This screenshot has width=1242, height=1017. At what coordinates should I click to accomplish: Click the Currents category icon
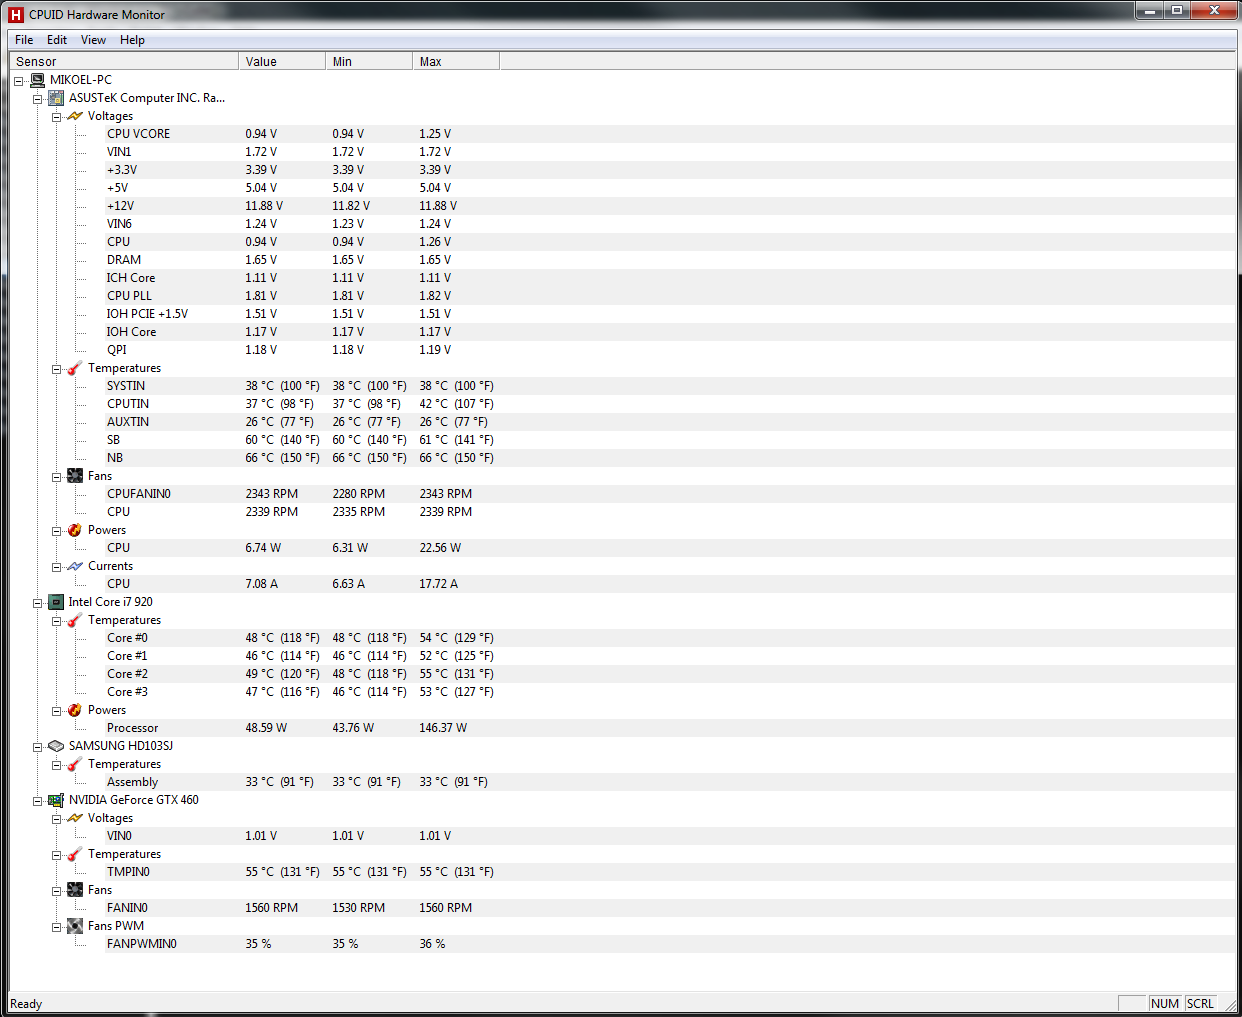pyautogui.click(x=75, y=566)
